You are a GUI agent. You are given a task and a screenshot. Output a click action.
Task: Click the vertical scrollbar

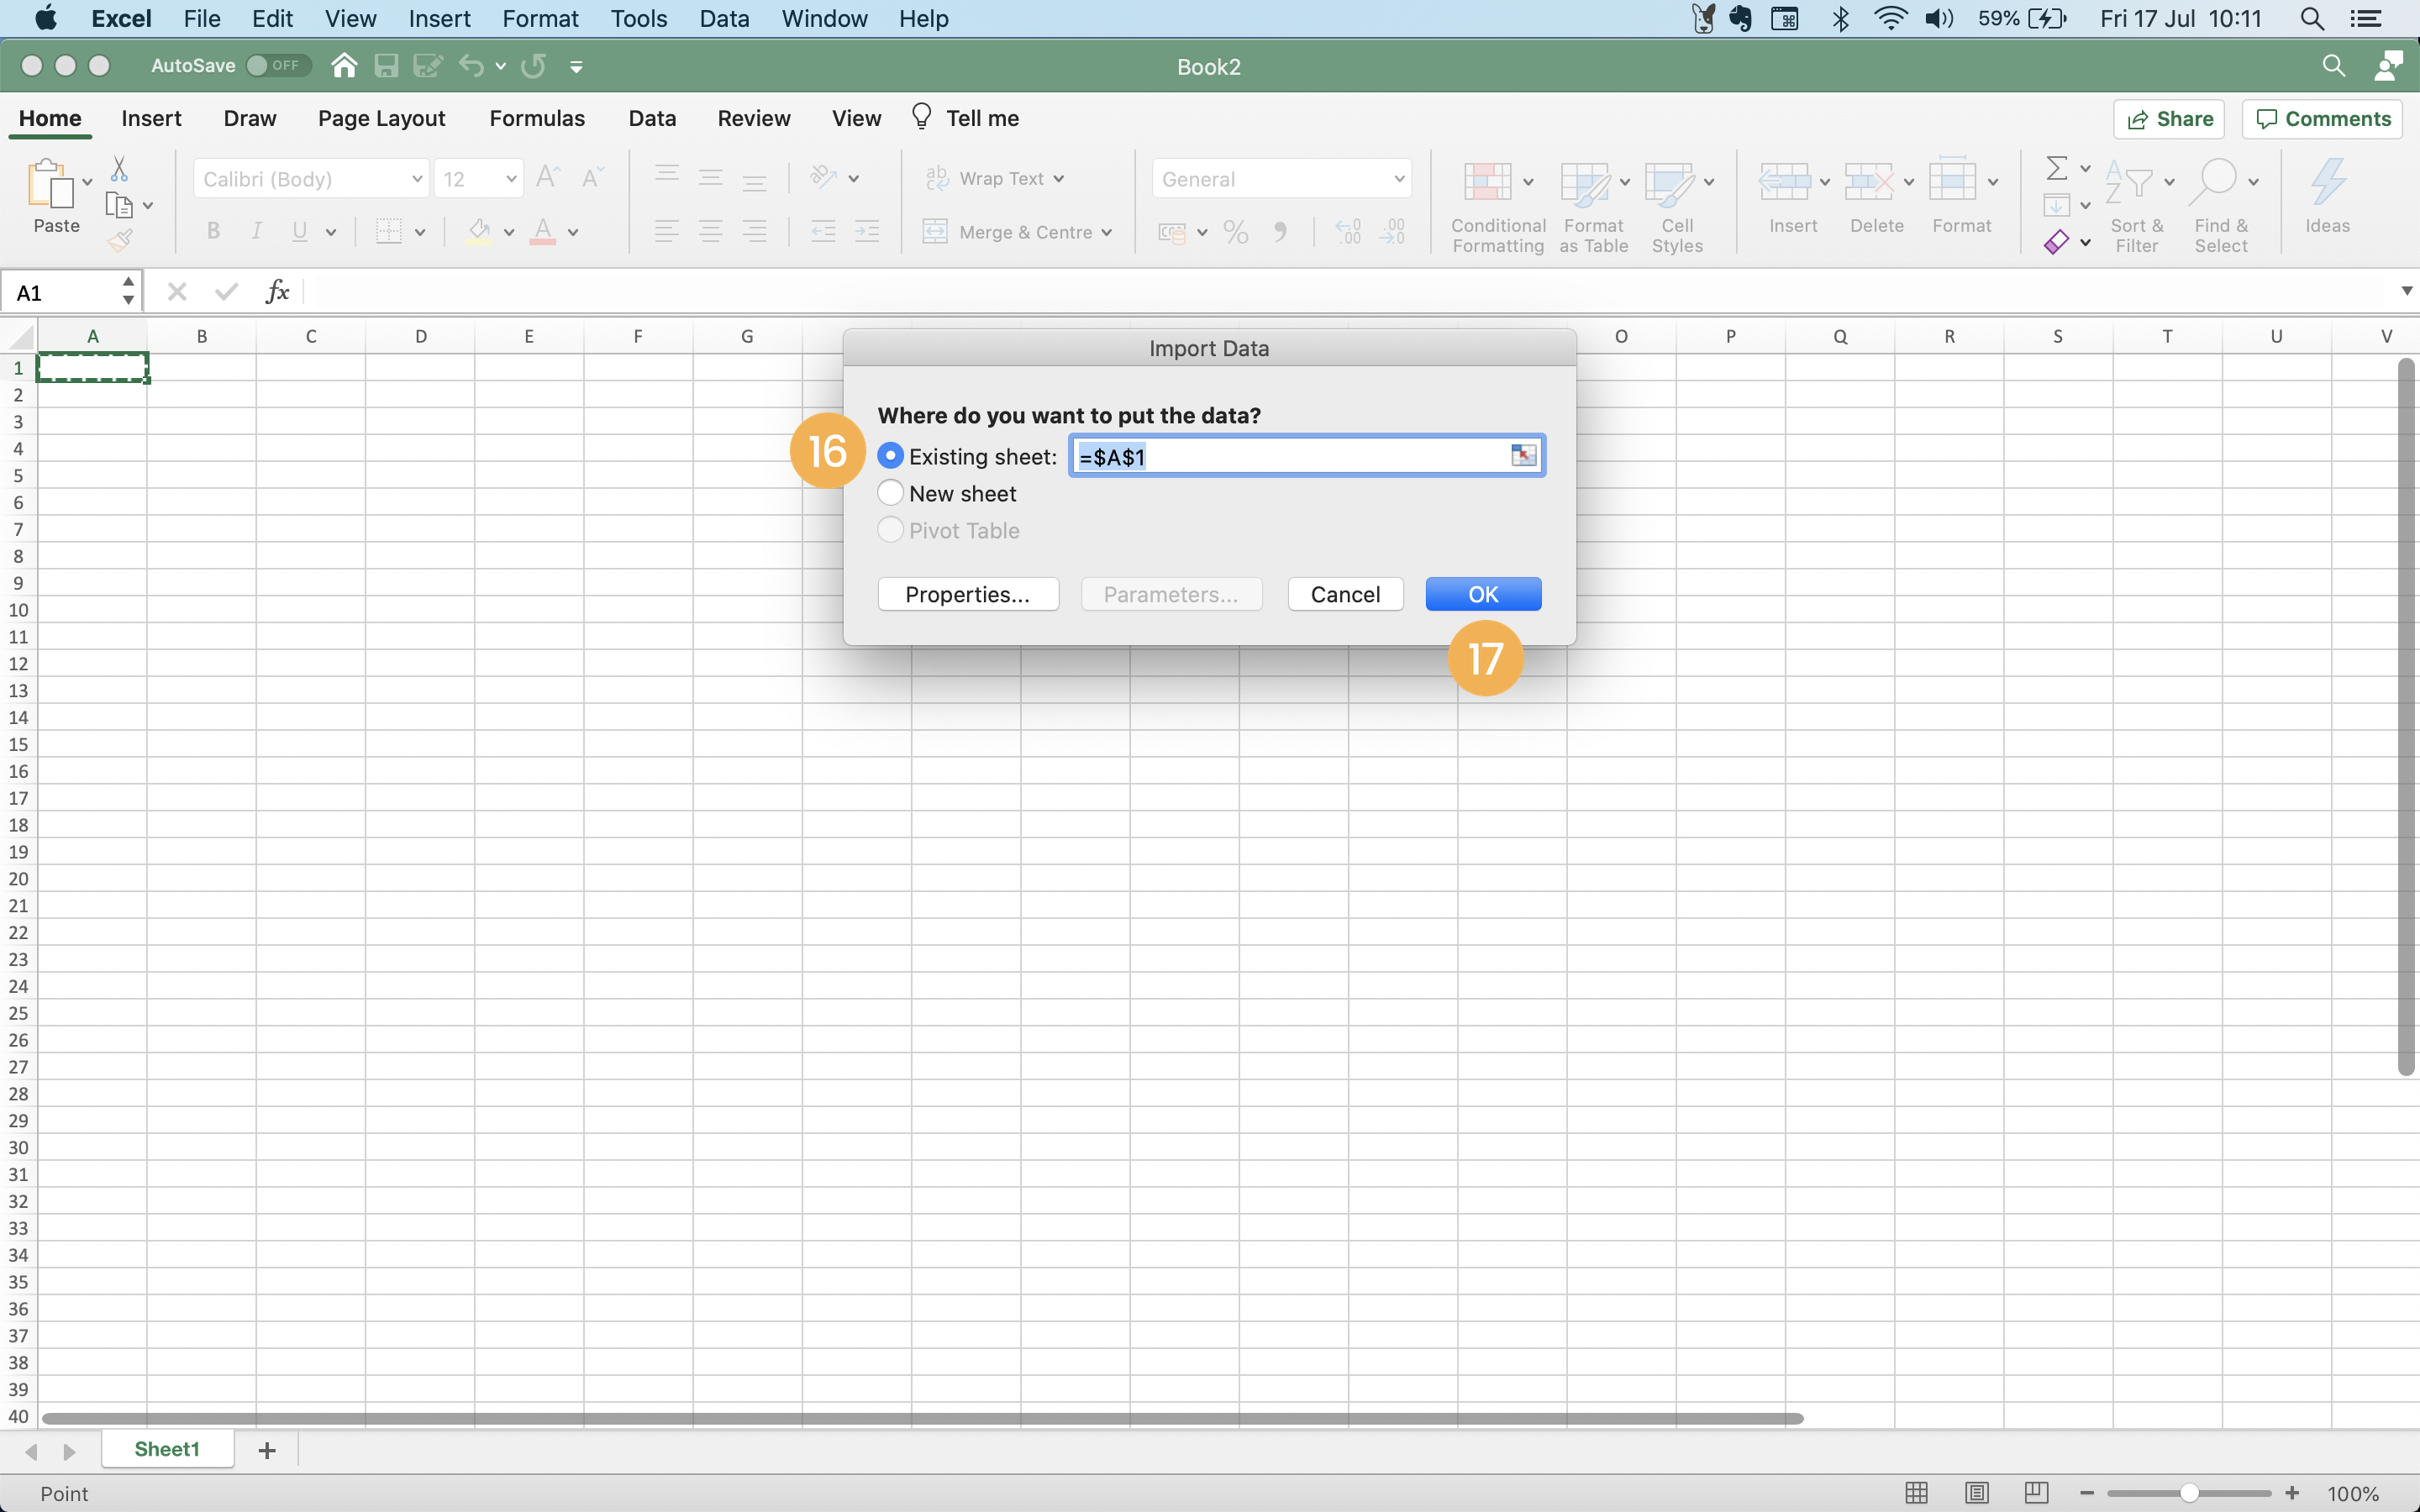pos(2406,717)
